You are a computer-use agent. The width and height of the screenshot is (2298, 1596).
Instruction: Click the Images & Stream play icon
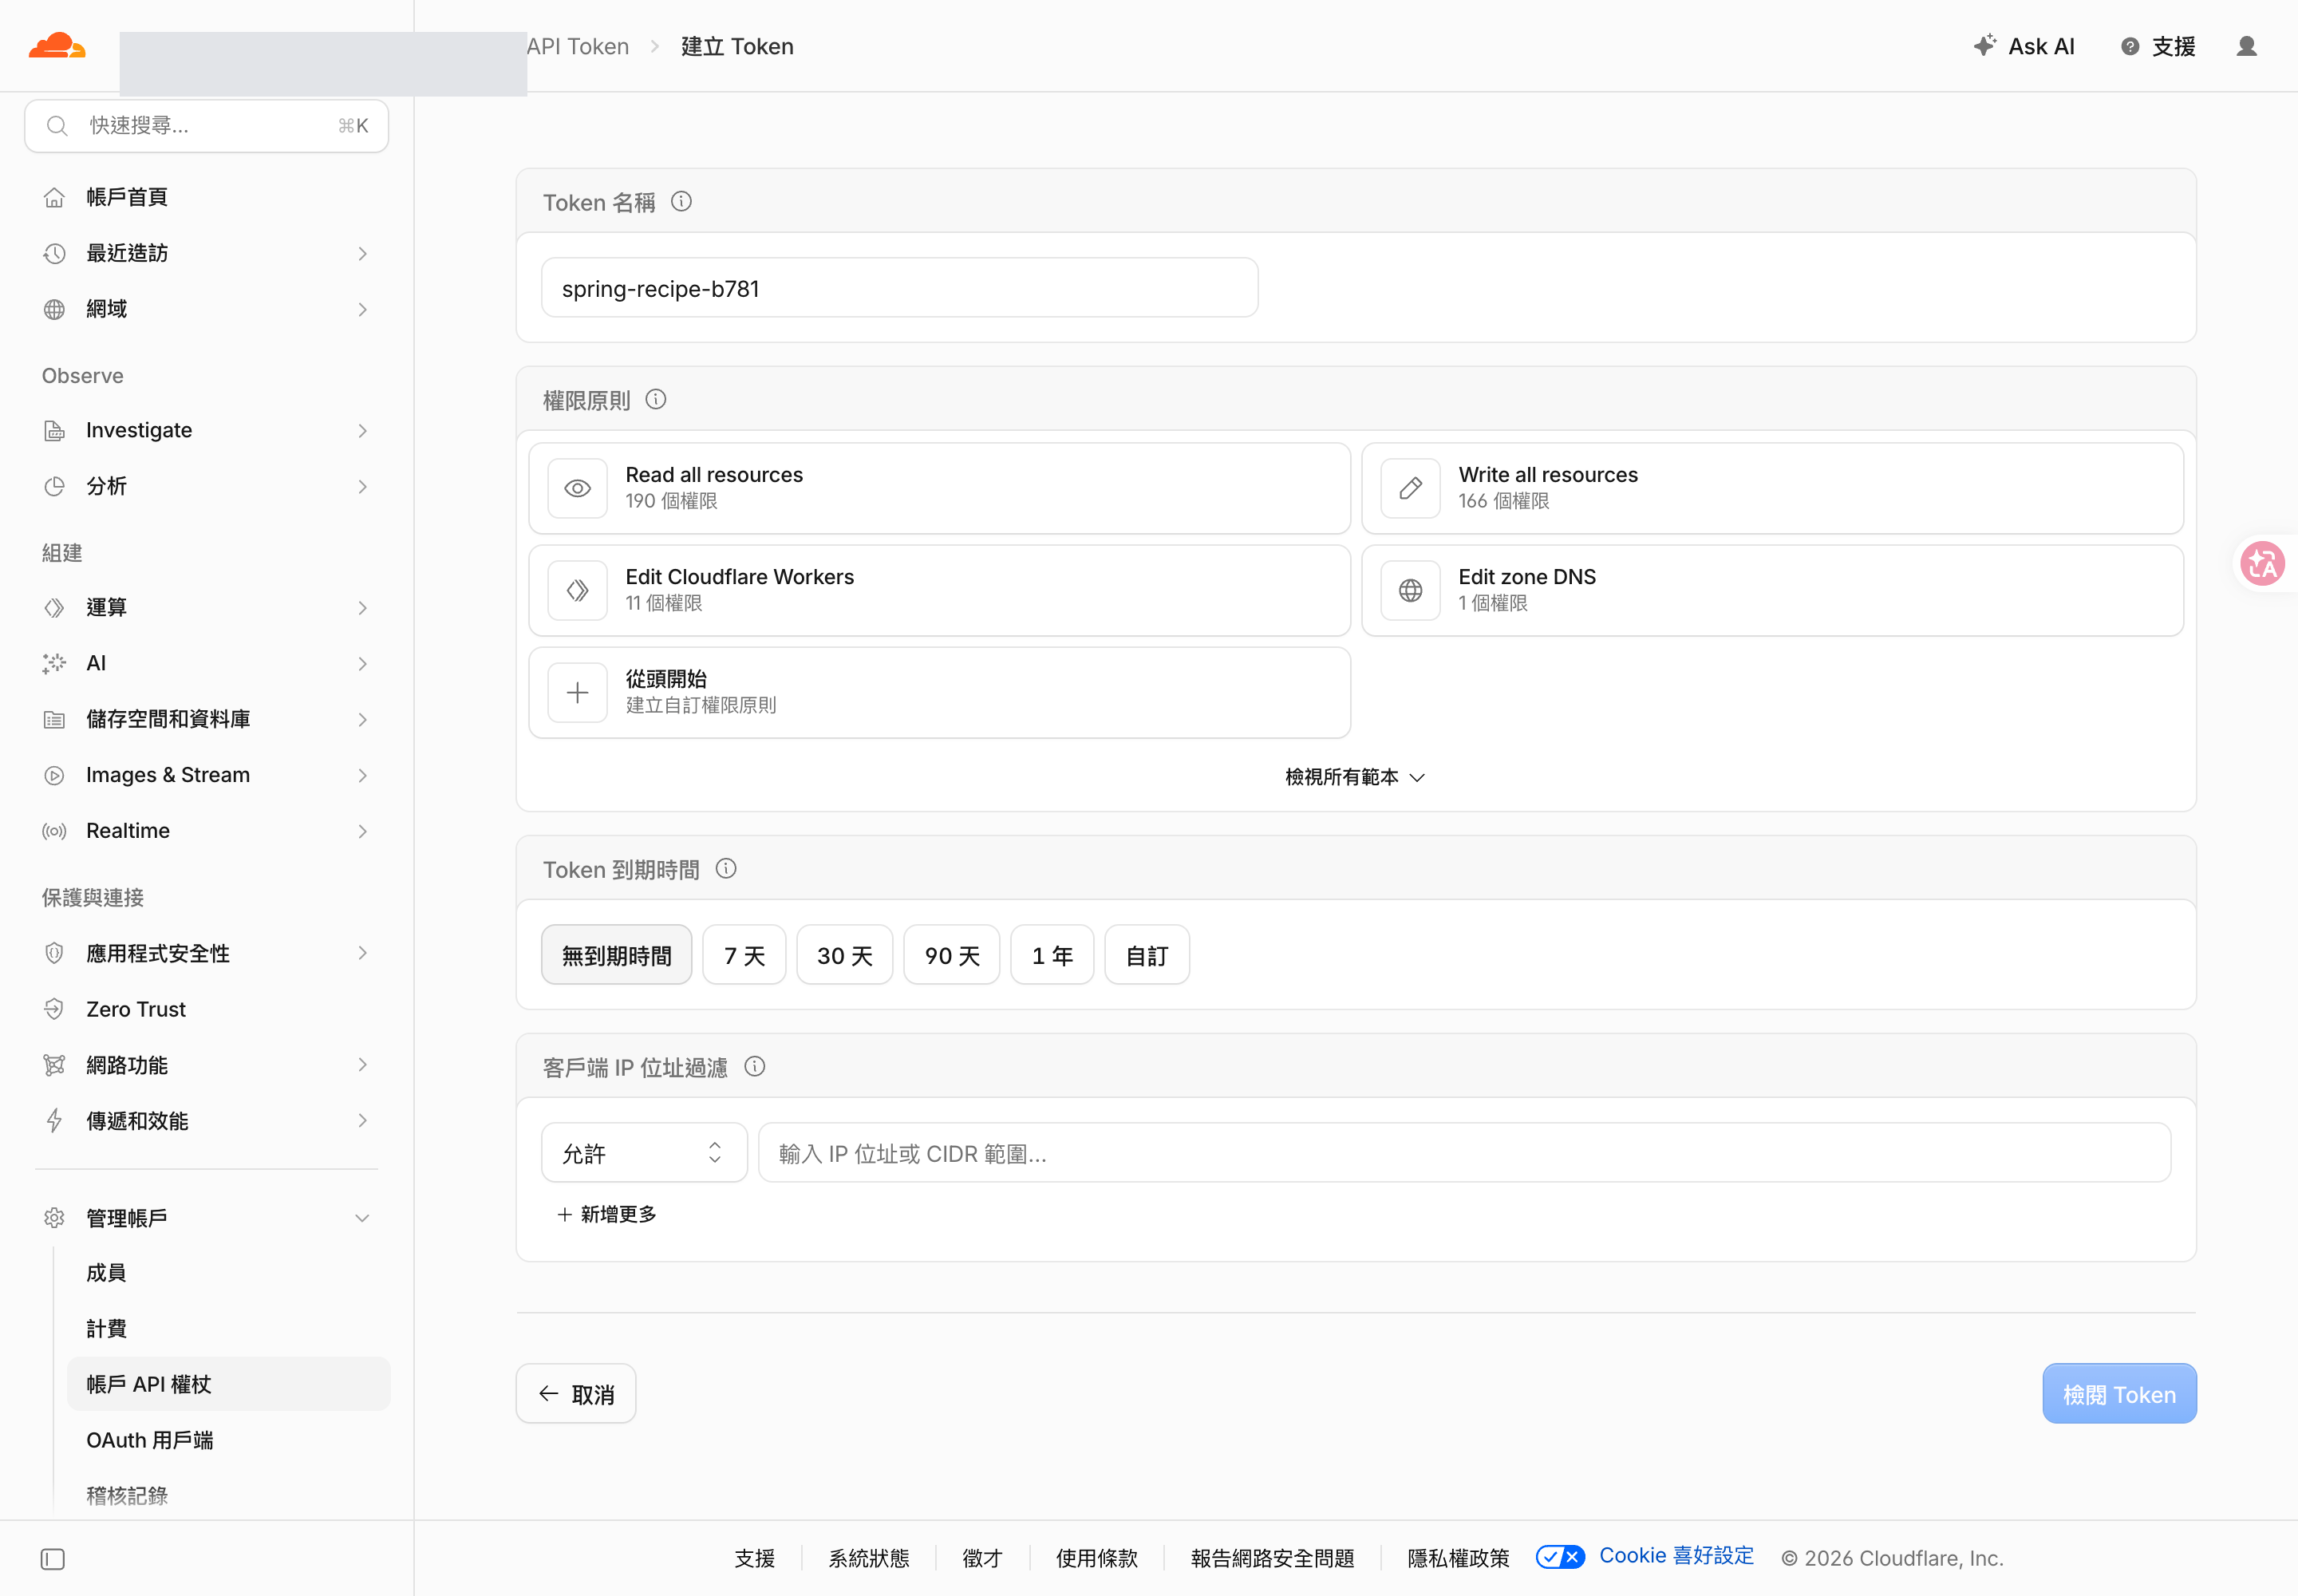point(54,776)
